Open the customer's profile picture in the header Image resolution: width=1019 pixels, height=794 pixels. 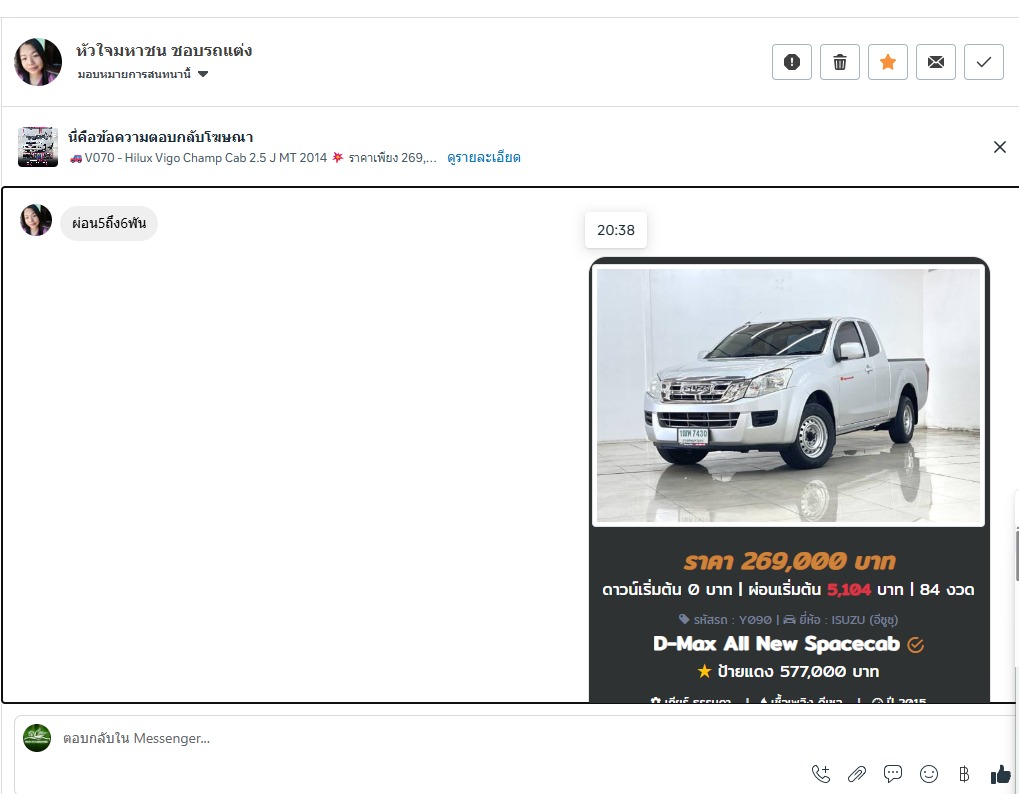[38, 62]
